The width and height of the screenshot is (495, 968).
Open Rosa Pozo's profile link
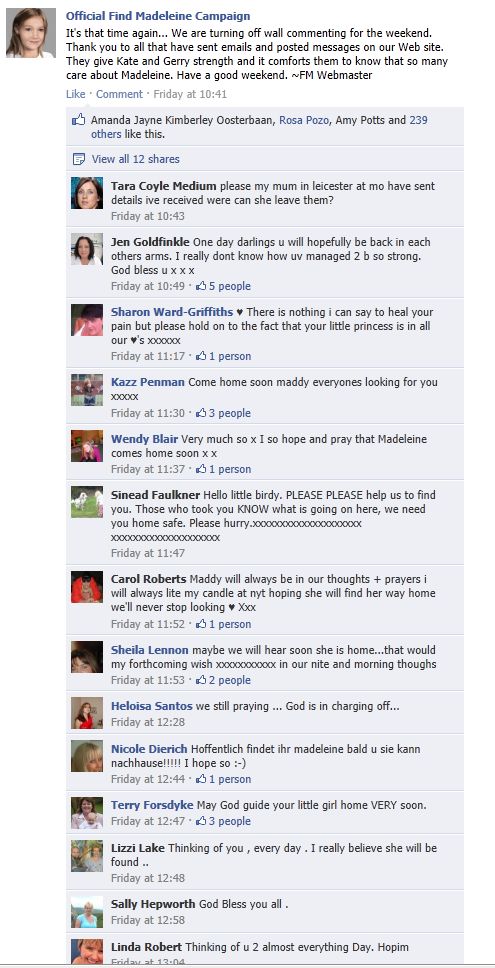[304, 120]
